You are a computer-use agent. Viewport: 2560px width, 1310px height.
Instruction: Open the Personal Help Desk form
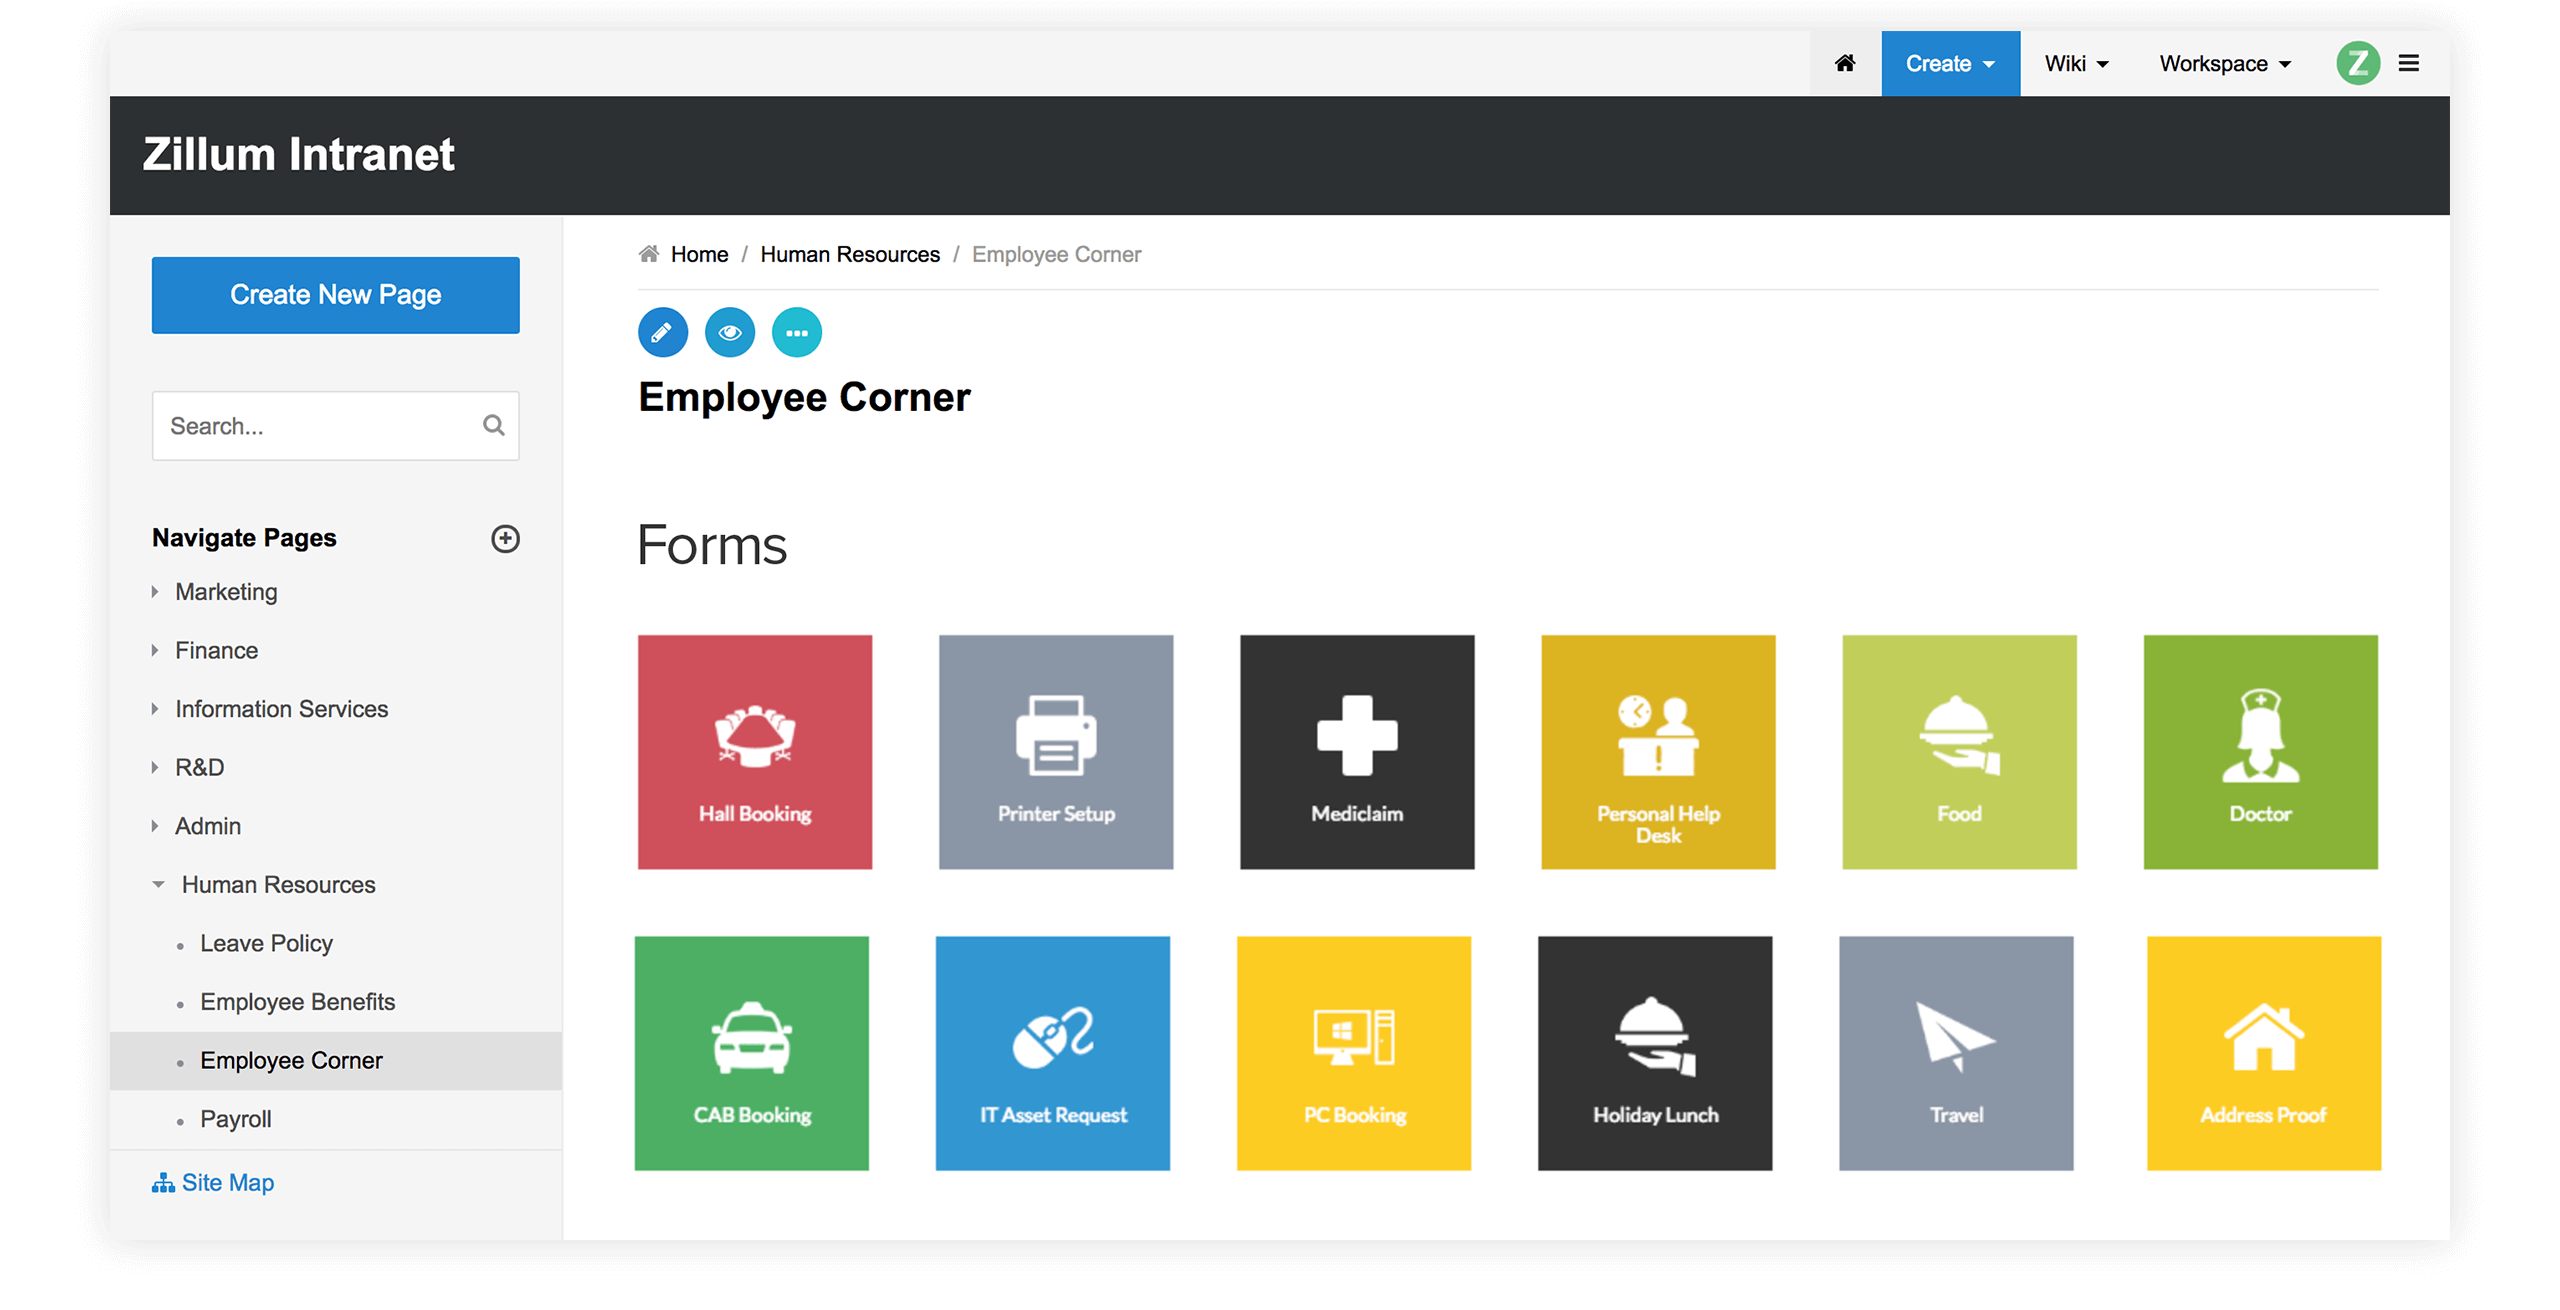pos(1655,752)
